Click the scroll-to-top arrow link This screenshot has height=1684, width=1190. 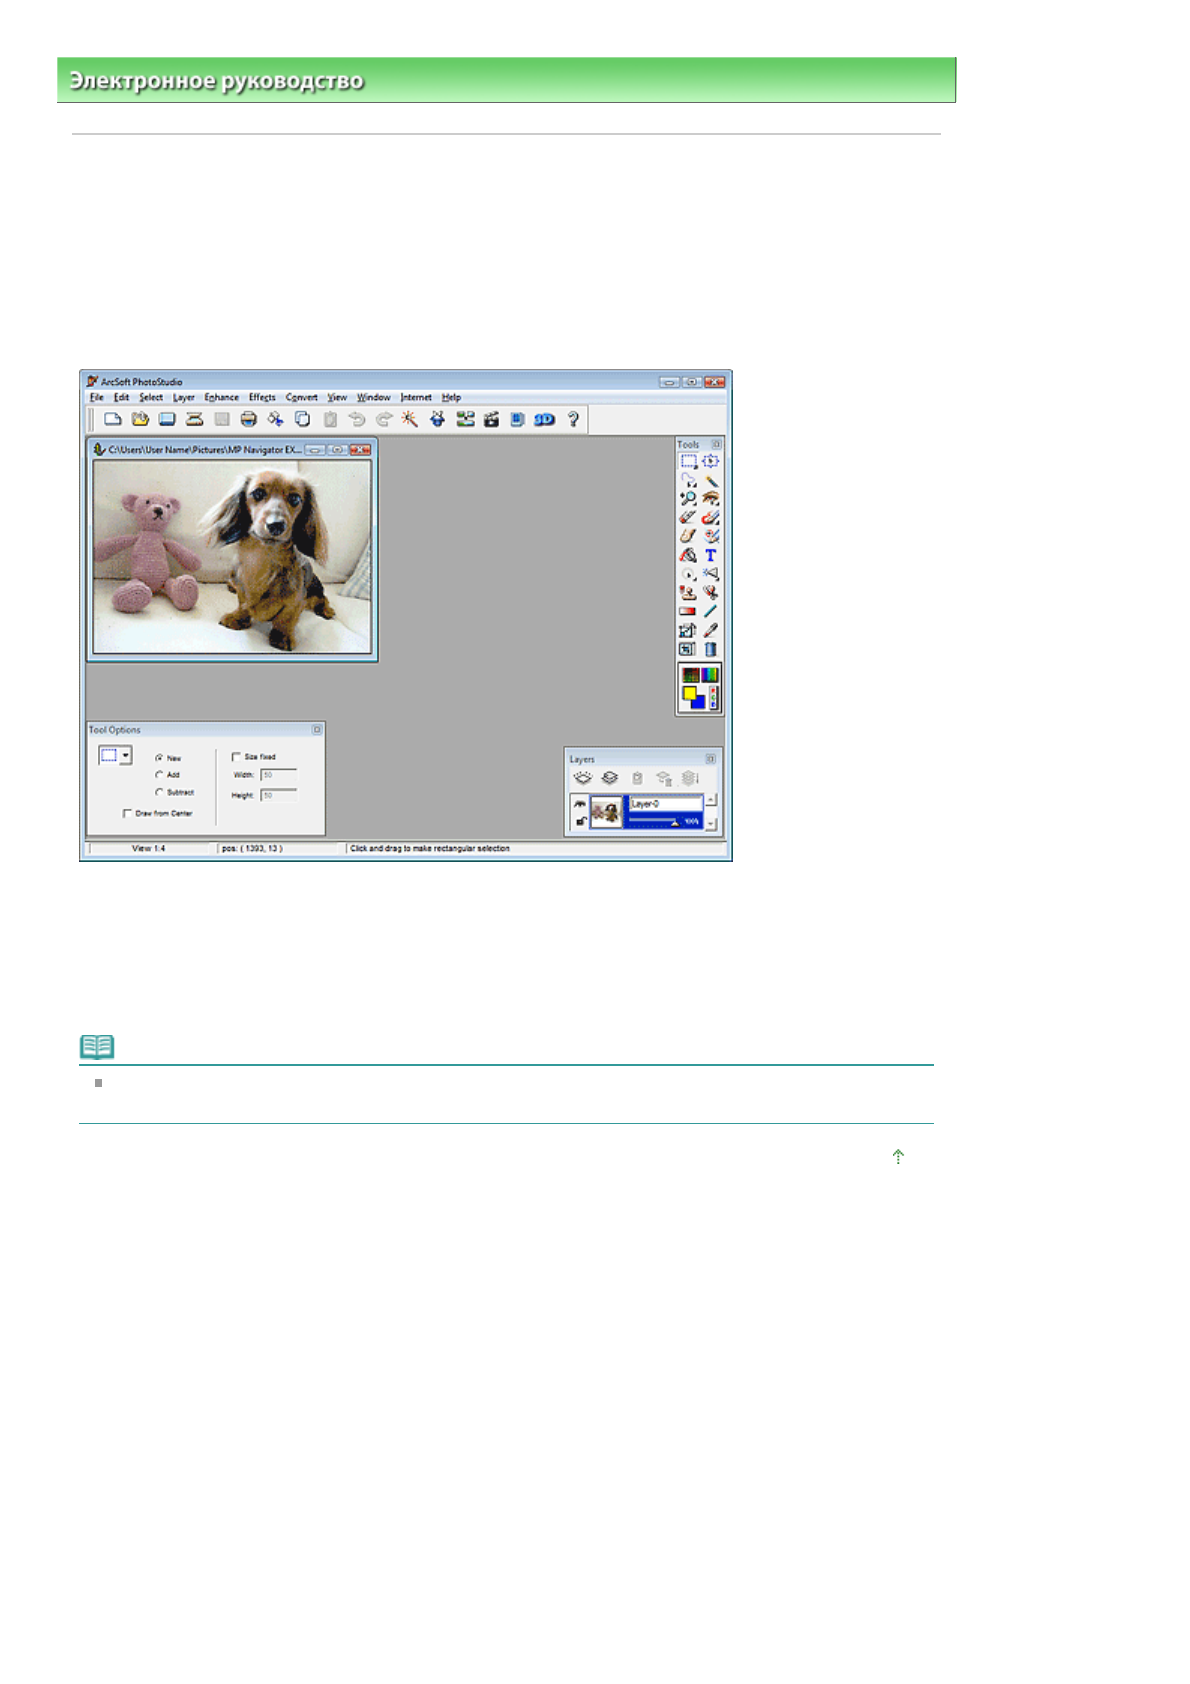(x=898, y=1157)
